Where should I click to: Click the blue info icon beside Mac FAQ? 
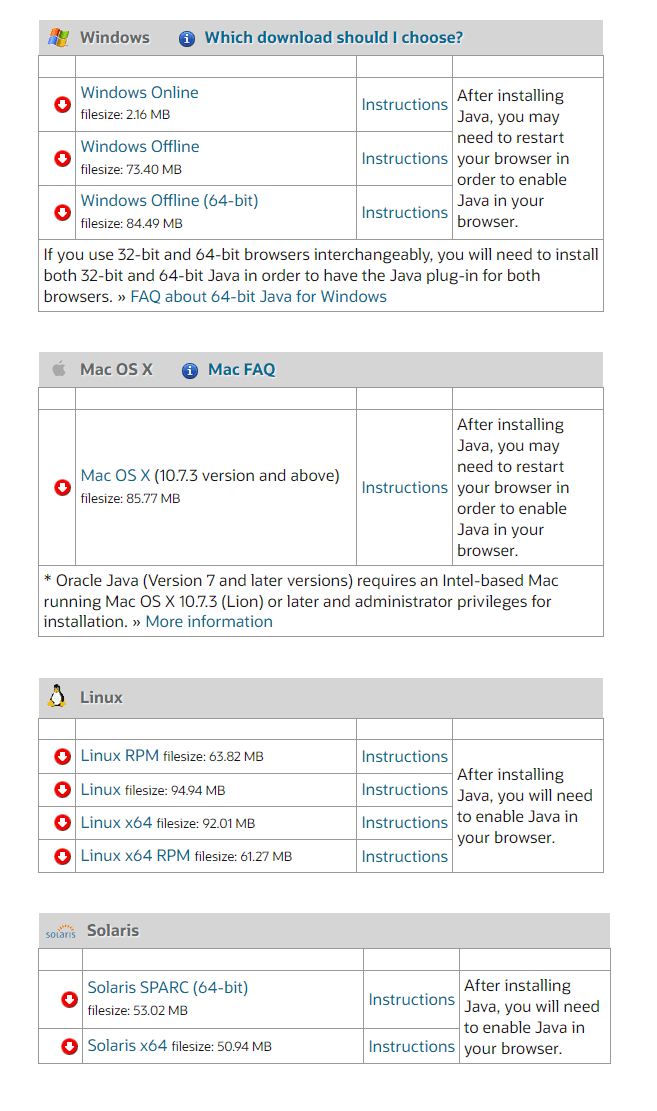point(190,370)
